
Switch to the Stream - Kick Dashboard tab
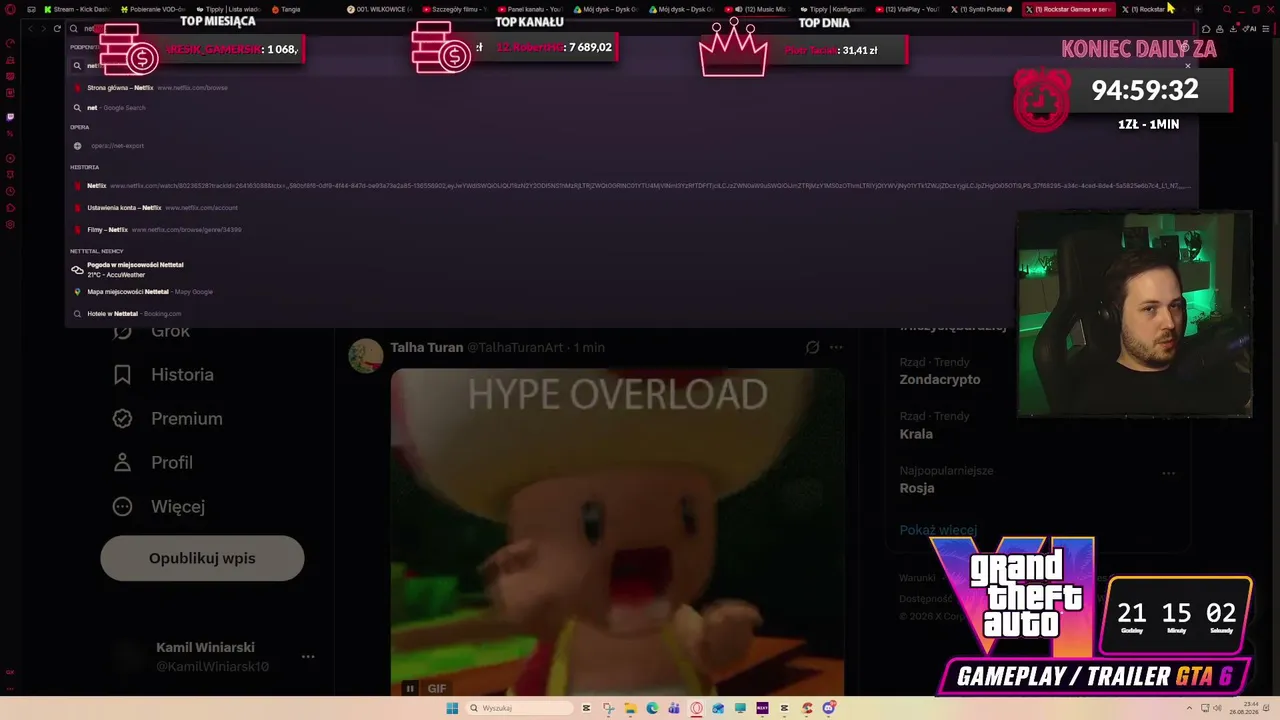77,9
